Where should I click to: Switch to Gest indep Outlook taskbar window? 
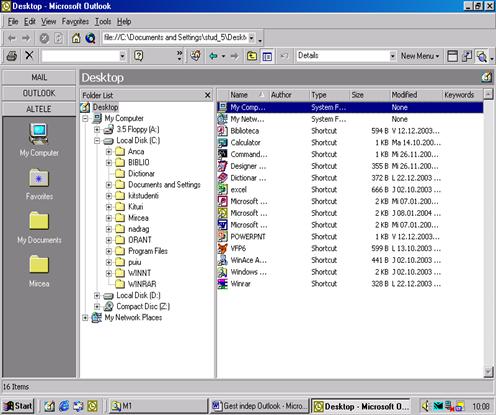pos(259,406)
